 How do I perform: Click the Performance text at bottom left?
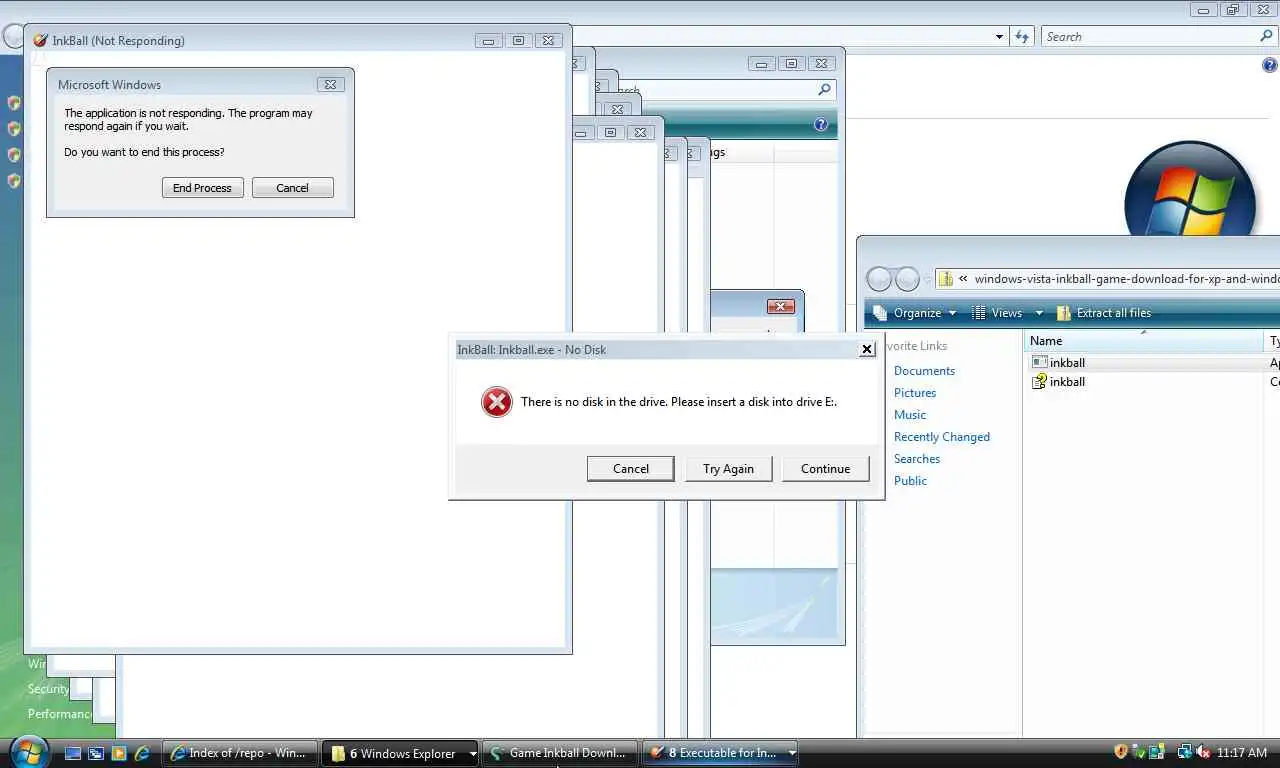59,714
